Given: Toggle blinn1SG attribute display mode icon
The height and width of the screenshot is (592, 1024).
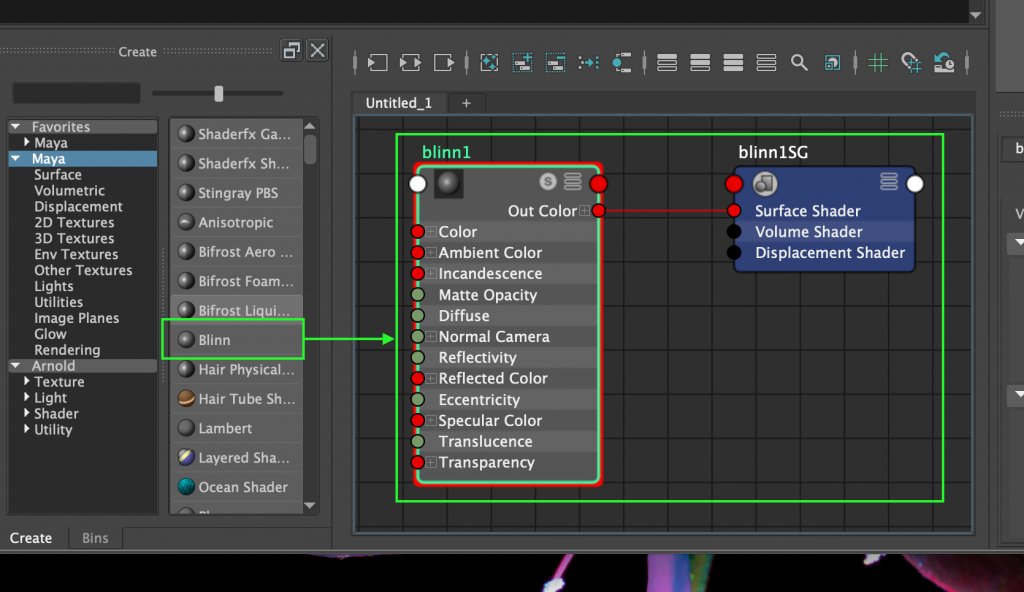Looking at the screenshot, I should tap(888, 180).
